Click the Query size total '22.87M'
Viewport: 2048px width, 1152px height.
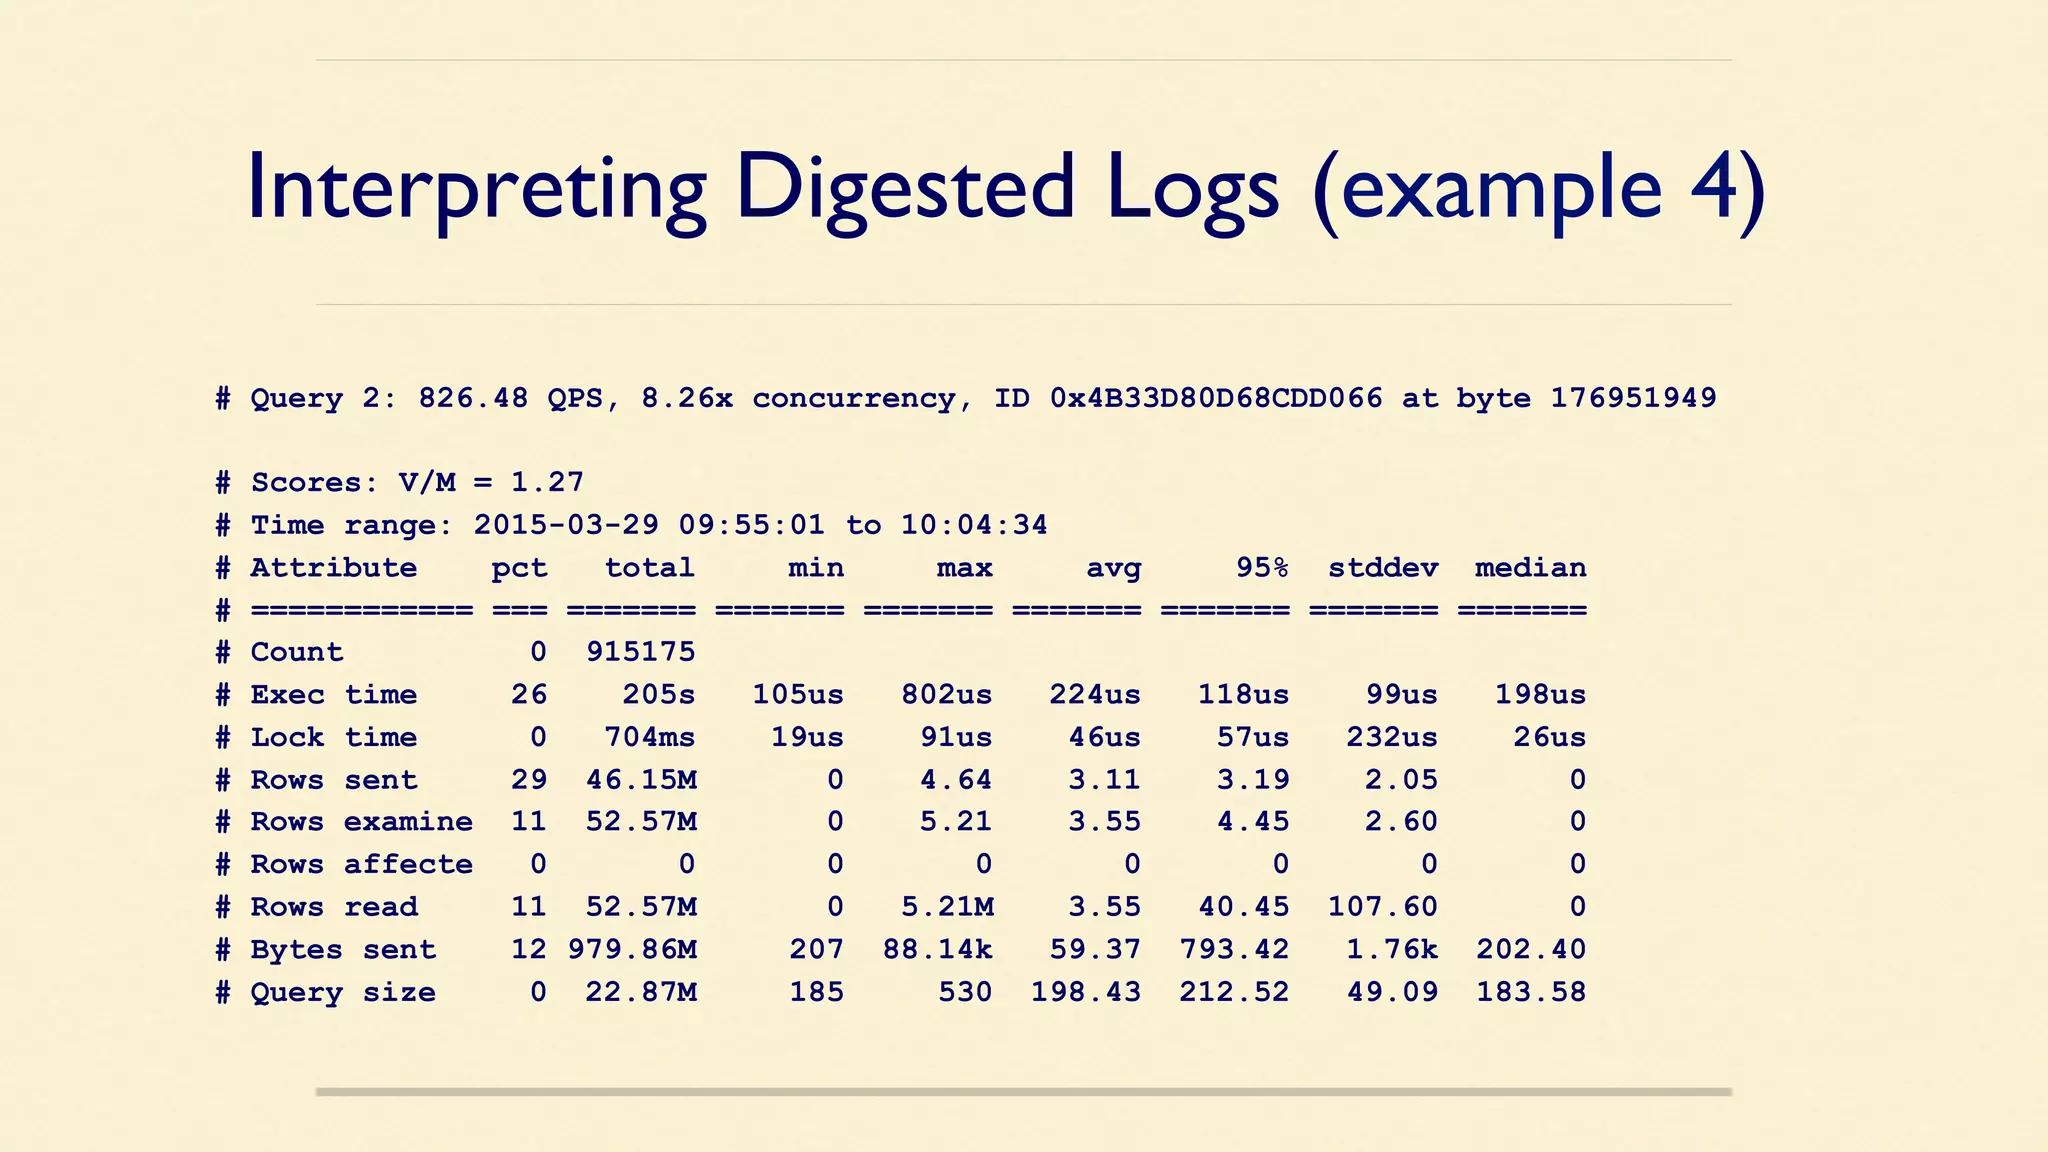(640, 992)
